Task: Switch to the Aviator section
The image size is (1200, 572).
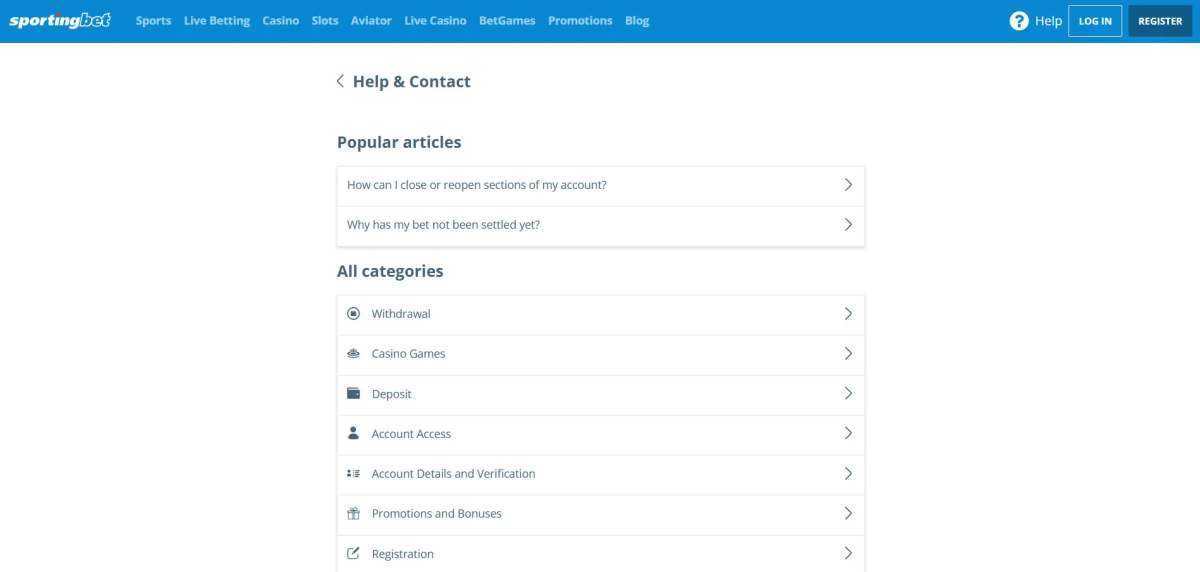Action: tap(371, 21)
